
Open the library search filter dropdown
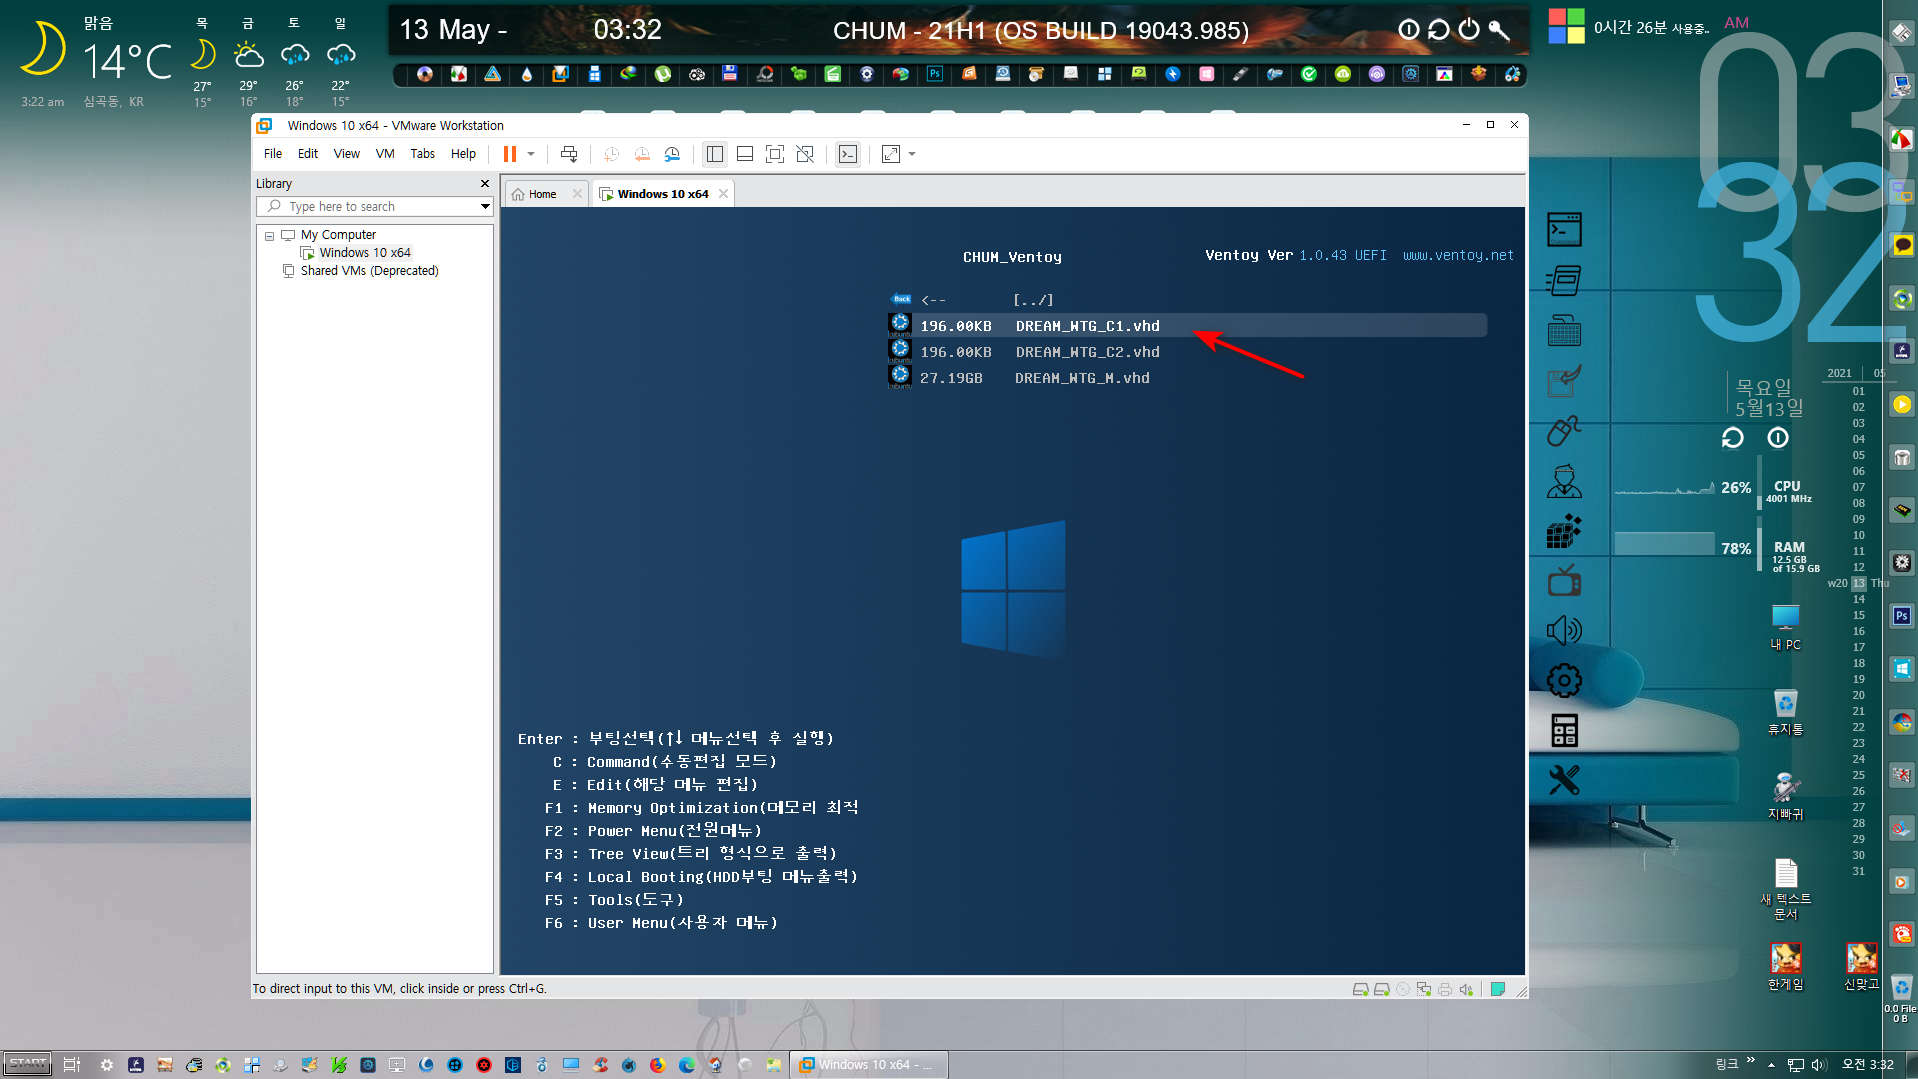coord(485,207)
